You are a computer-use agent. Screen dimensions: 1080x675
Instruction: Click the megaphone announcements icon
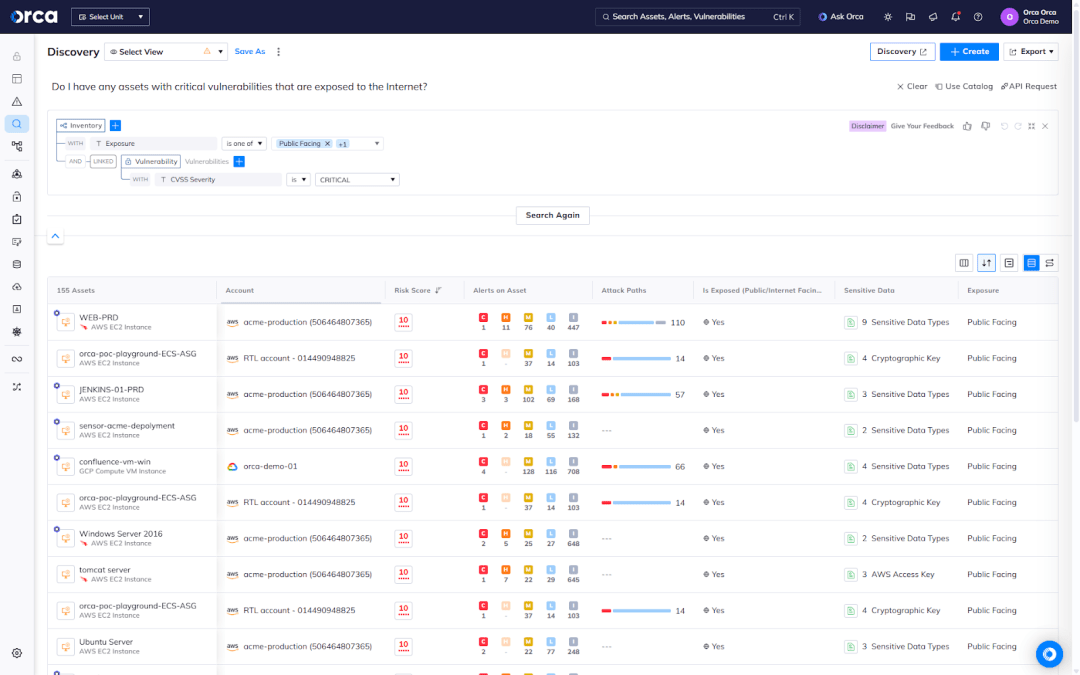click(932, 17)
